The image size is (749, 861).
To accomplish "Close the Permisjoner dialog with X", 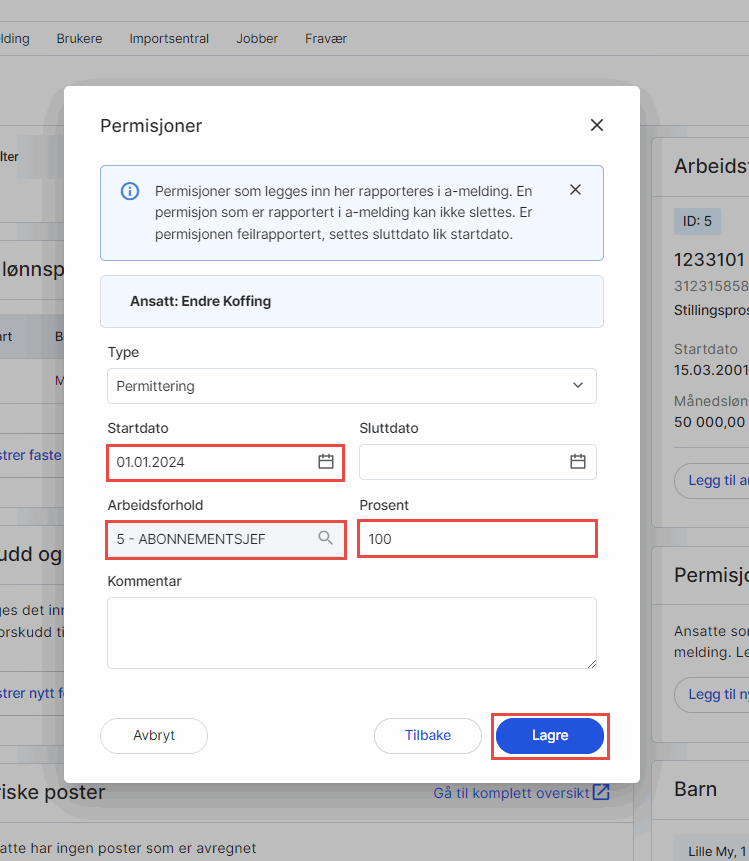I will [x=597, y=125].
